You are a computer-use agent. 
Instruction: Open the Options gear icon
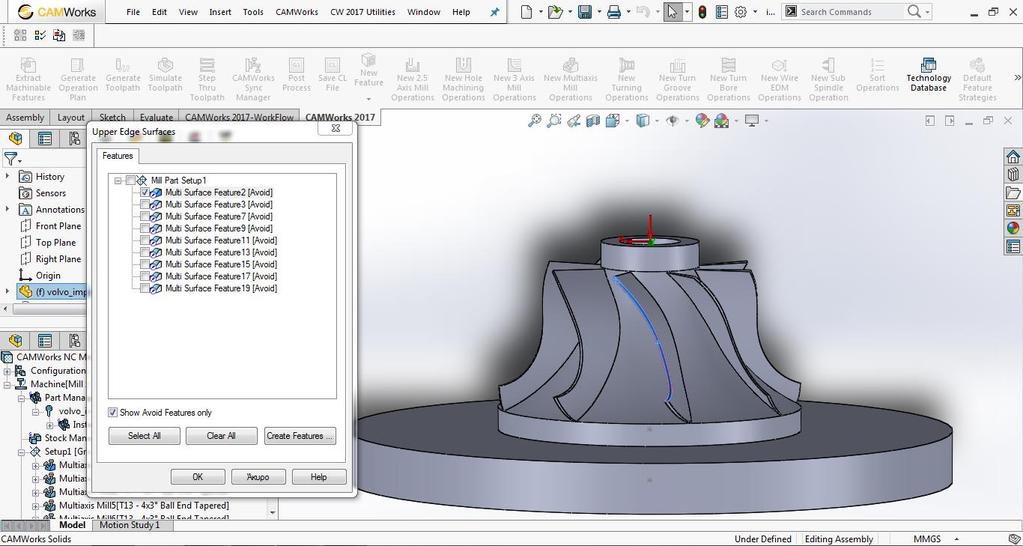[741, 12]
